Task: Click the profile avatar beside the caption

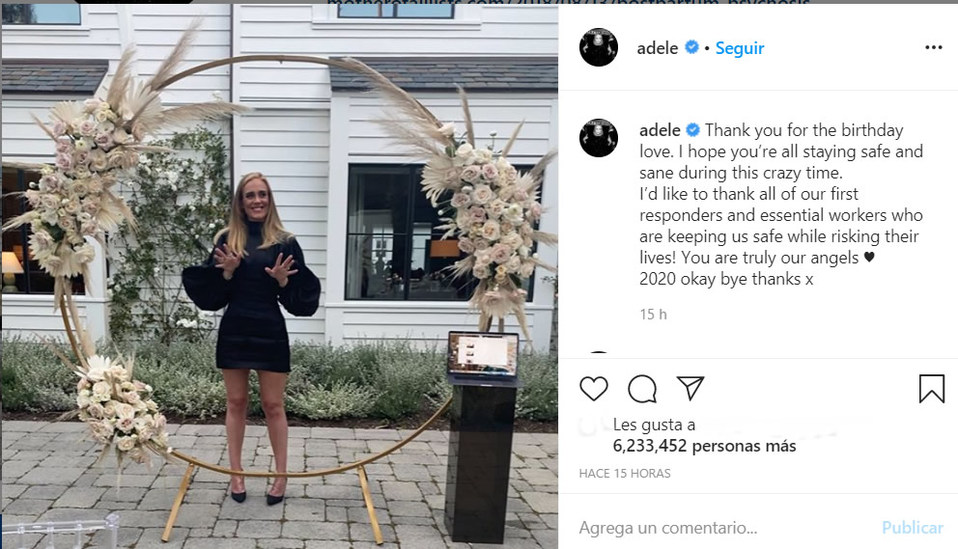Action: [598, 137]
